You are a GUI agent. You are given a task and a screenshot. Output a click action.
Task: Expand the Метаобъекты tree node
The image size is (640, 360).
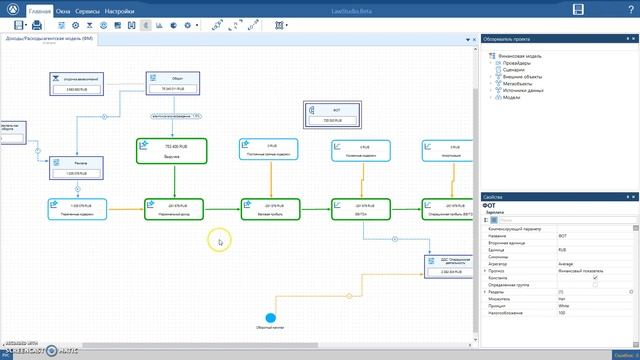tap(491, 84)
